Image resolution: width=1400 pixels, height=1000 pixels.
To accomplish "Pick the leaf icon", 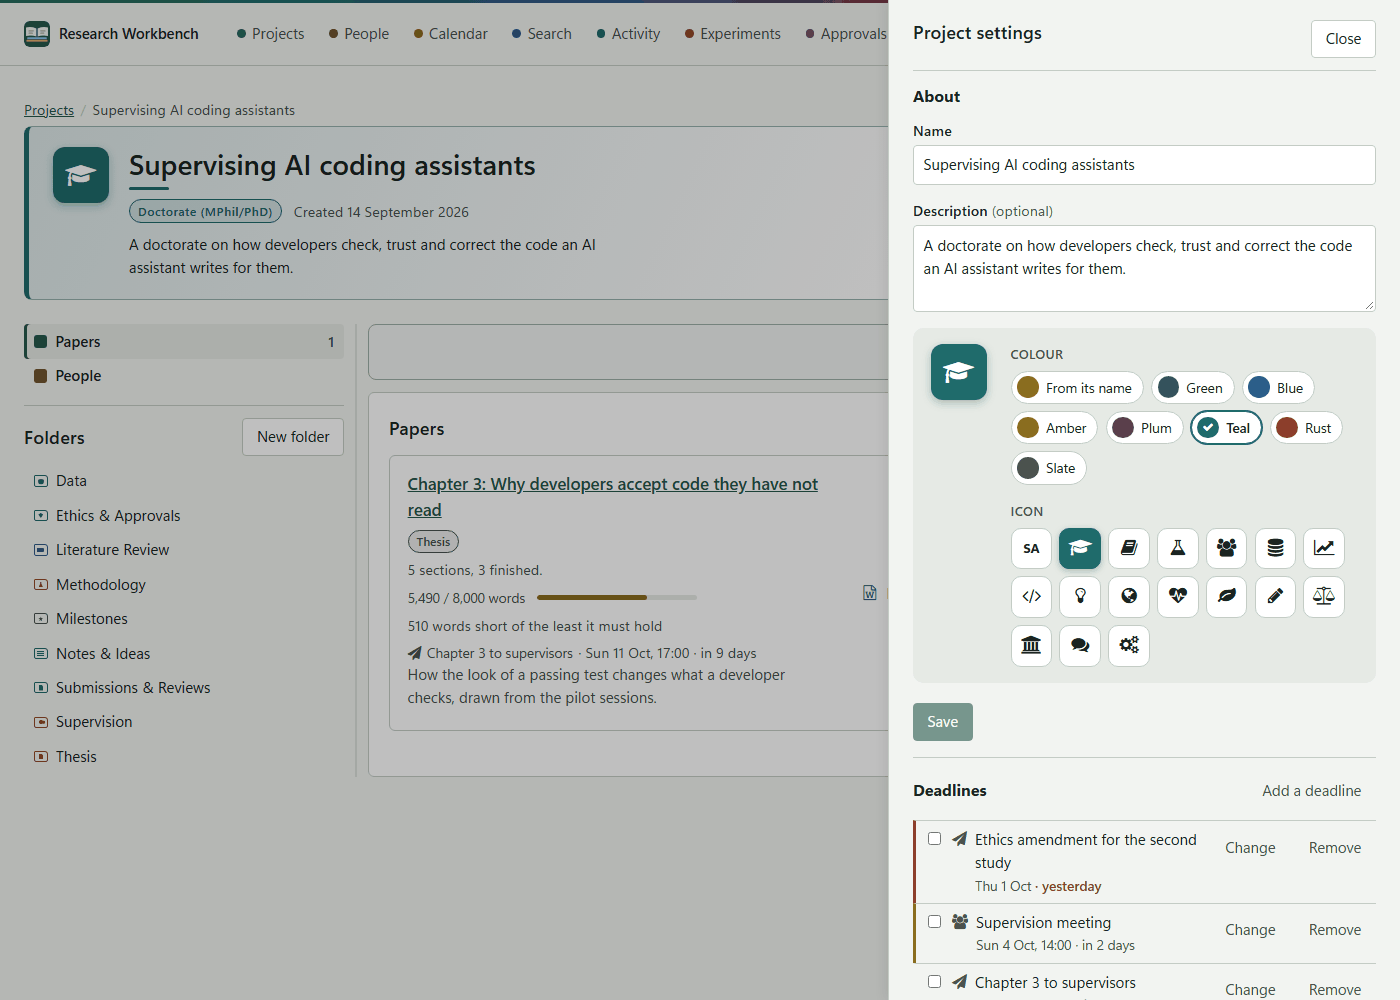I will (x=1226, y=597).
